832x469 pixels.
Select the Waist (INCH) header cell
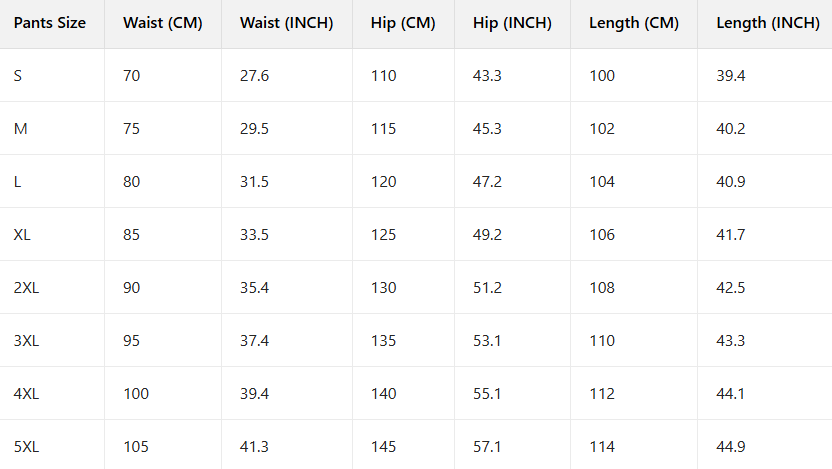point(286,23)
